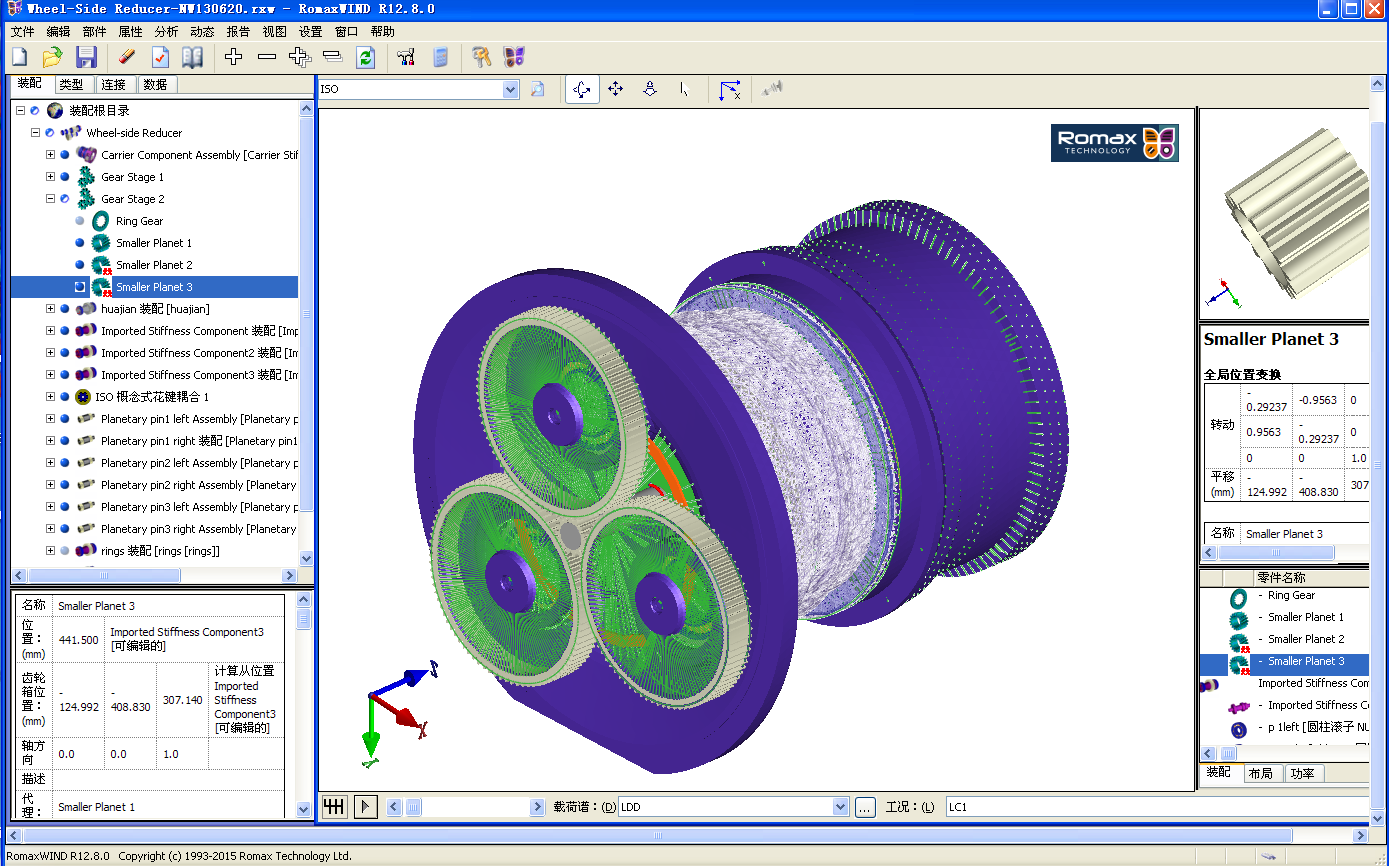Expand the huajian 装配 node
Image resolution: width=1389 pixels, height=866 pixels.
[x=50, y=309]
